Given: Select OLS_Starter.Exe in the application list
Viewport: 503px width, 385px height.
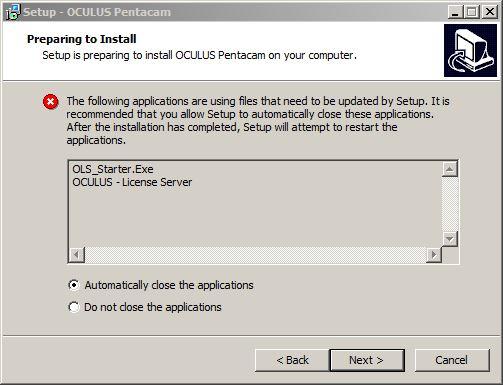Looking at the screenshot, I should pyautogui.click(x=113, y=169).
